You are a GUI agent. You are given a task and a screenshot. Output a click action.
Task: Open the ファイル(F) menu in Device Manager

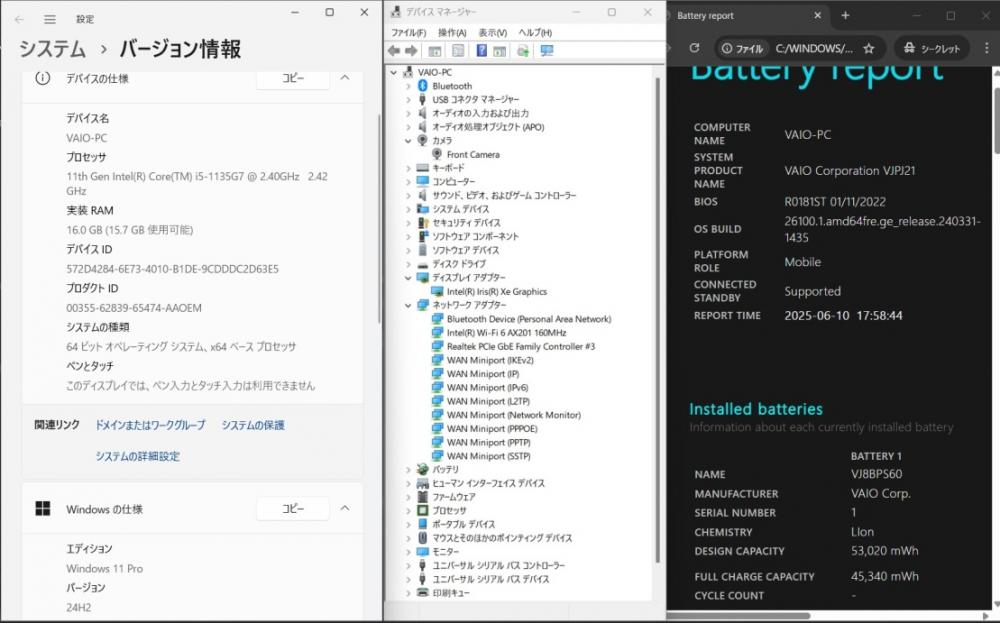click(x=408, y=33)
